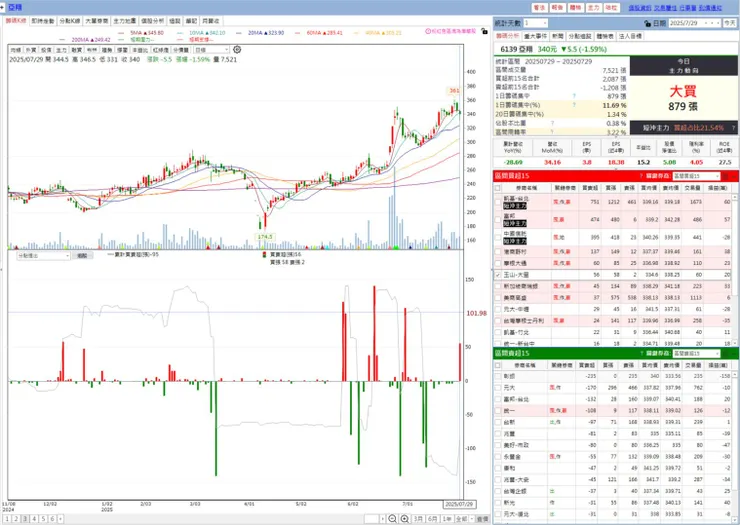Toggle 分價量 in chart toolbar
Image resolution: width=740 pixels, height=525 pixels.
pos(181,50)
